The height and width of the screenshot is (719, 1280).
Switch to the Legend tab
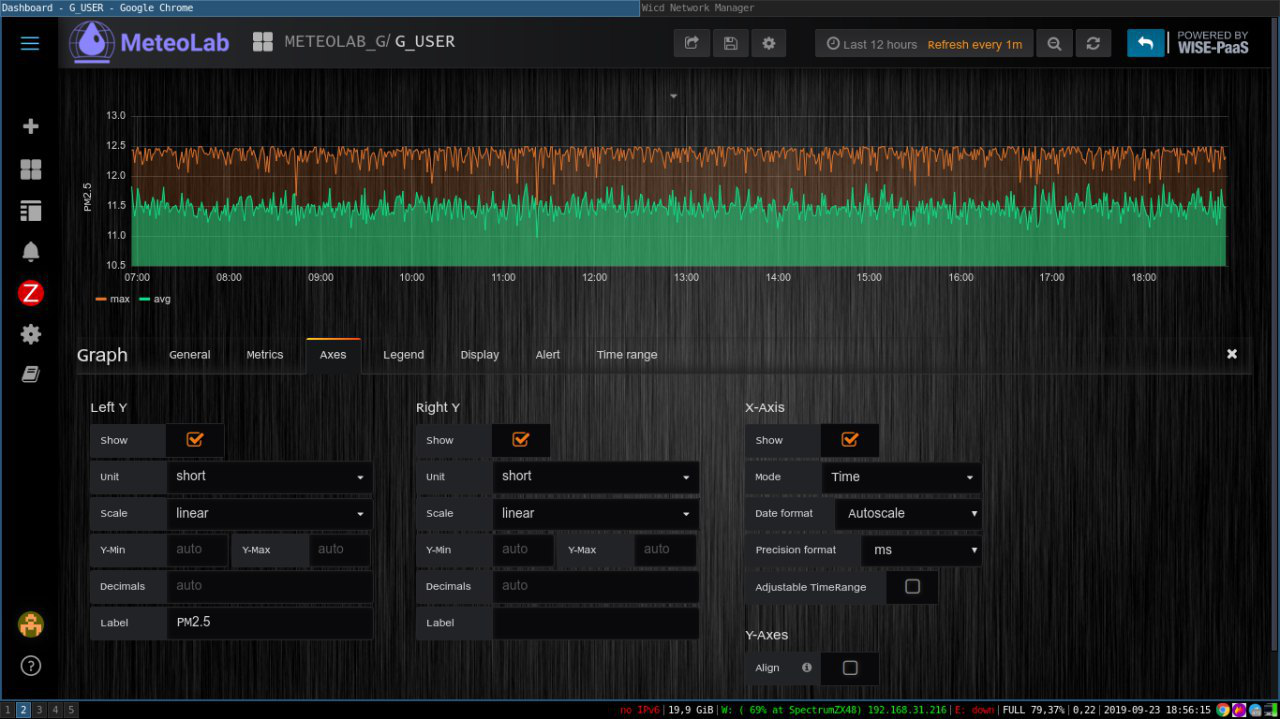403,355
